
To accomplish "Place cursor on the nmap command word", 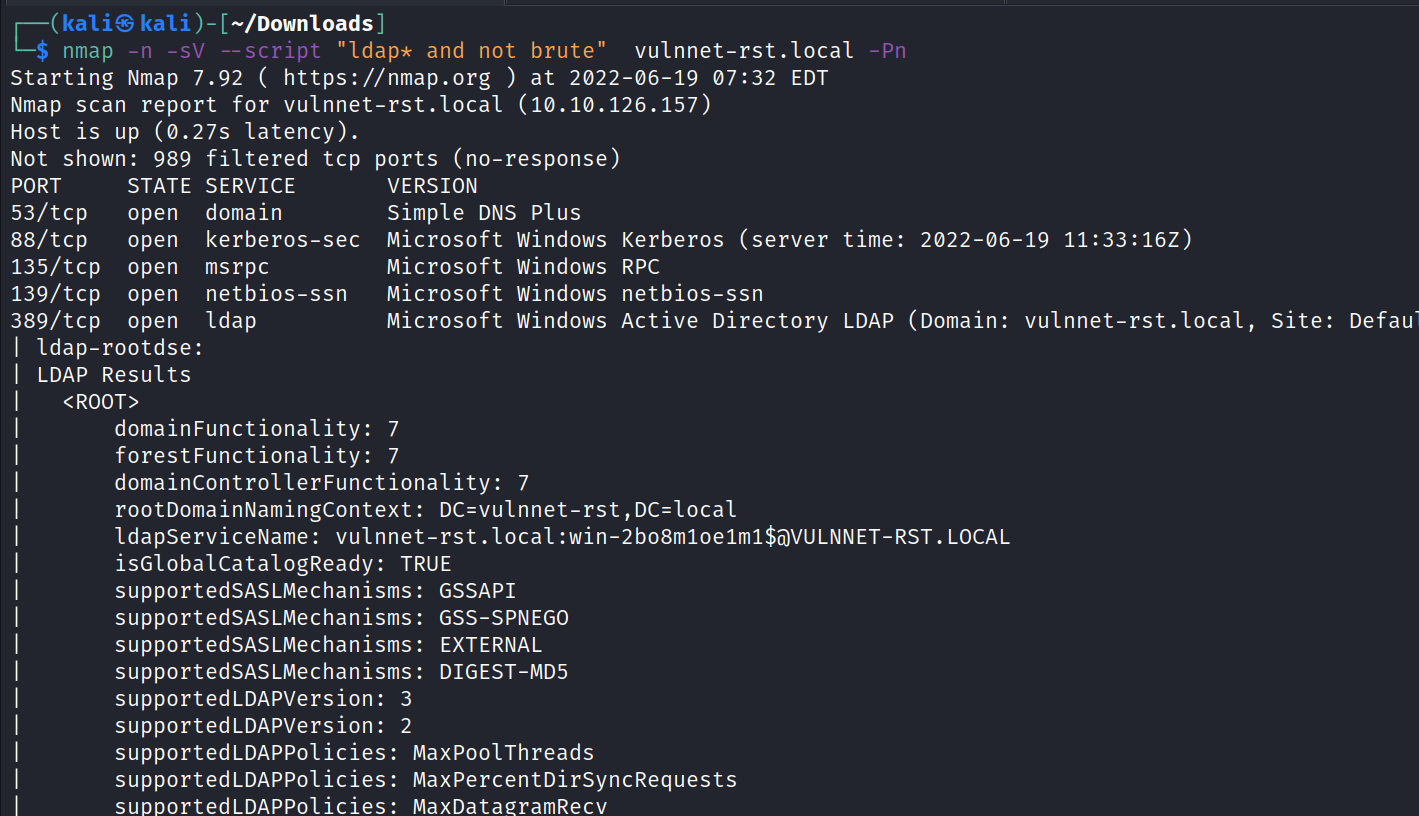I will pos(87,51).
